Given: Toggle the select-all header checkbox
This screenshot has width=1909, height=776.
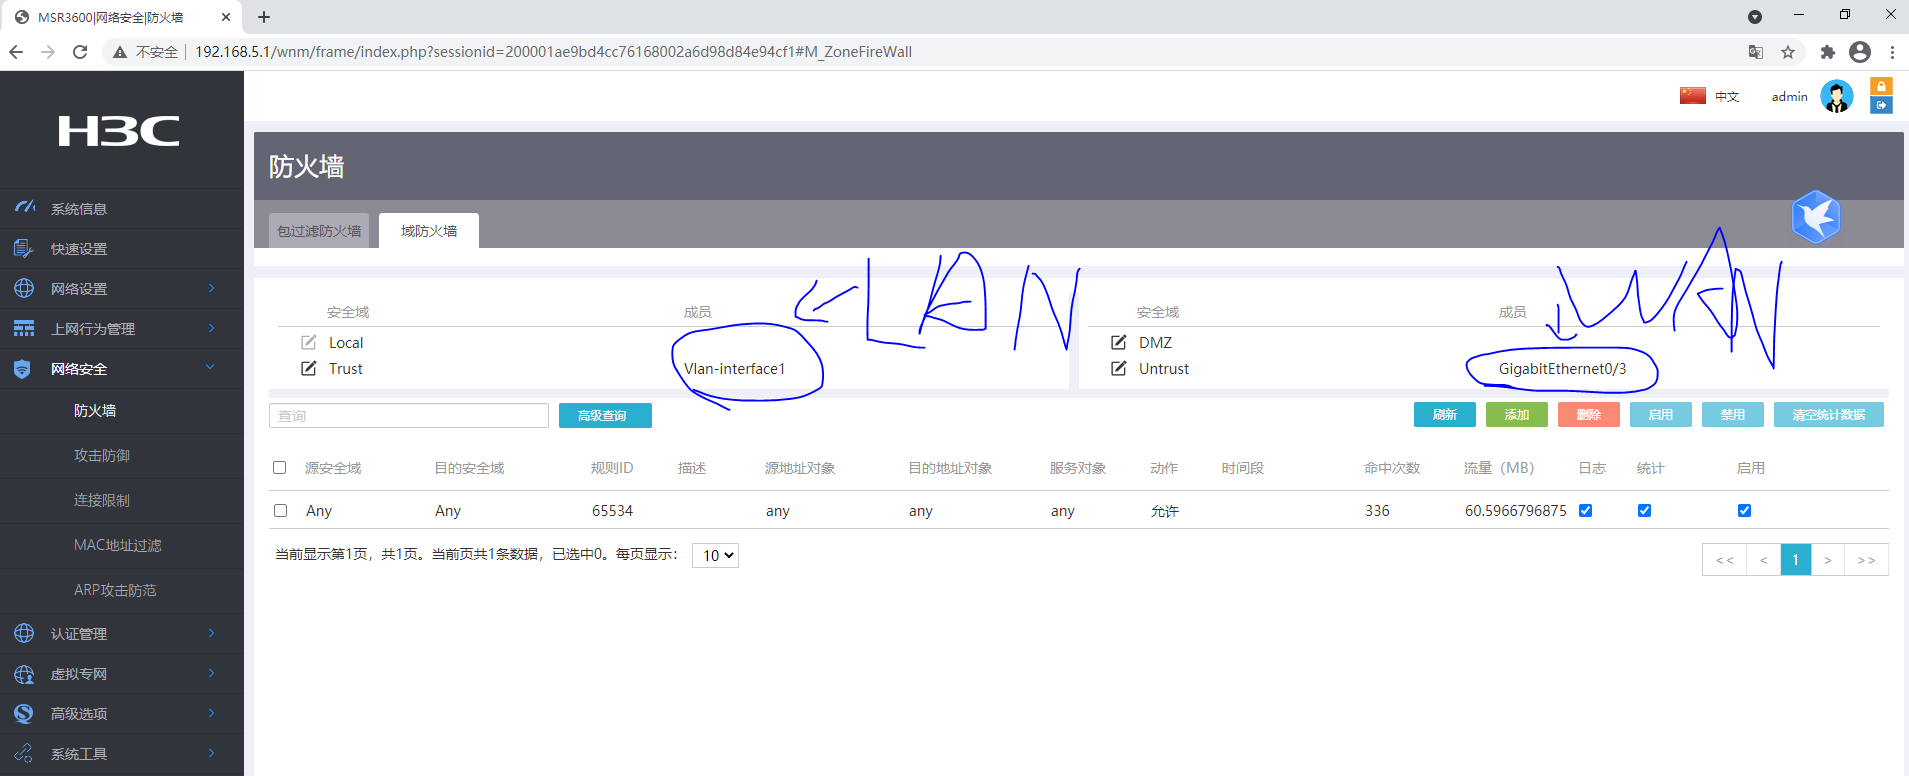Looking at the screenshot, I should pyautogui.click(x=280, y=467).
